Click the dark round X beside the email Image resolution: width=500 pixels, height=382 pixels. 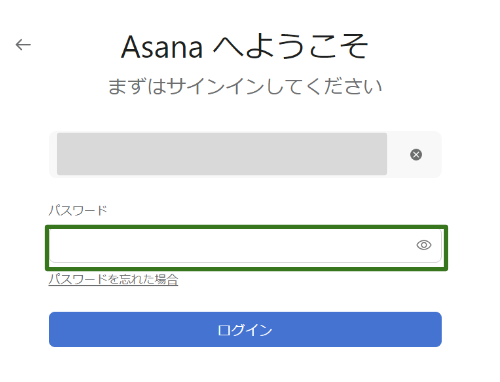tap(416, 155)
